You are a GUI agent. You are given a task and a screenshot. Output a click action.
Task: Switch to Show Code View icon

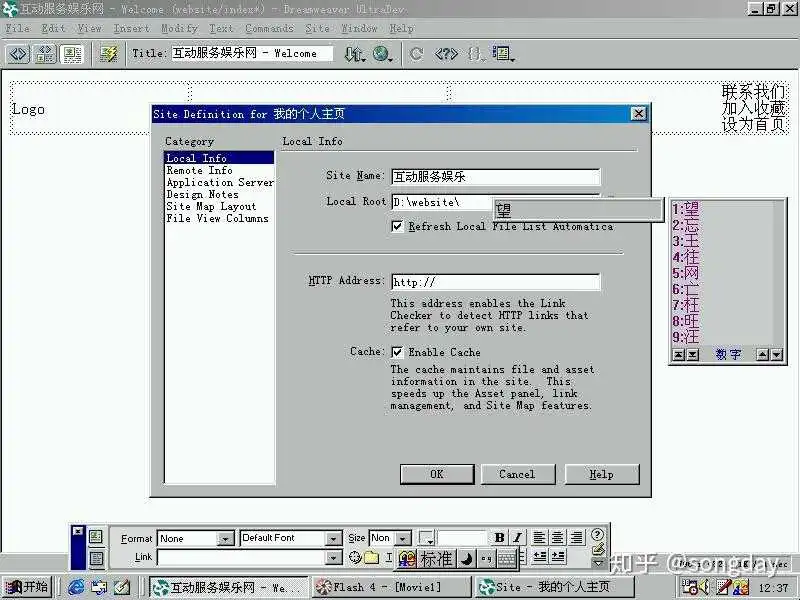pyautogui.click(x=18, y=54)
